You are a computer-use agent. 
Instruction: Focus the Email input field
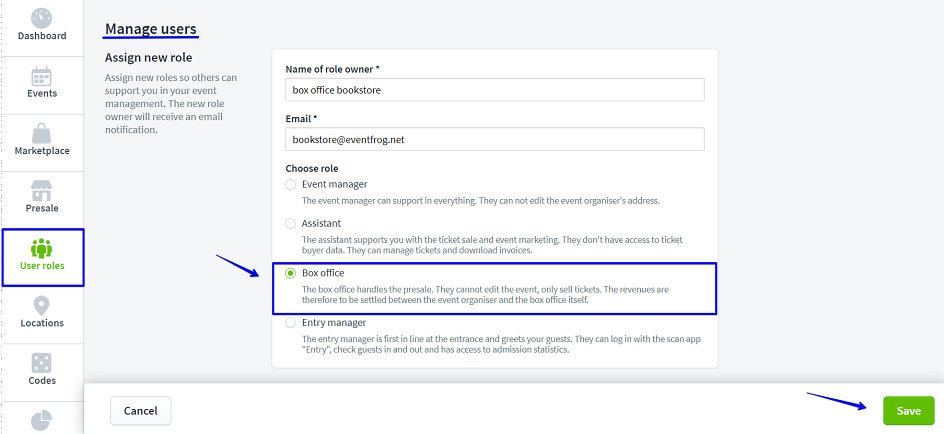495,140
